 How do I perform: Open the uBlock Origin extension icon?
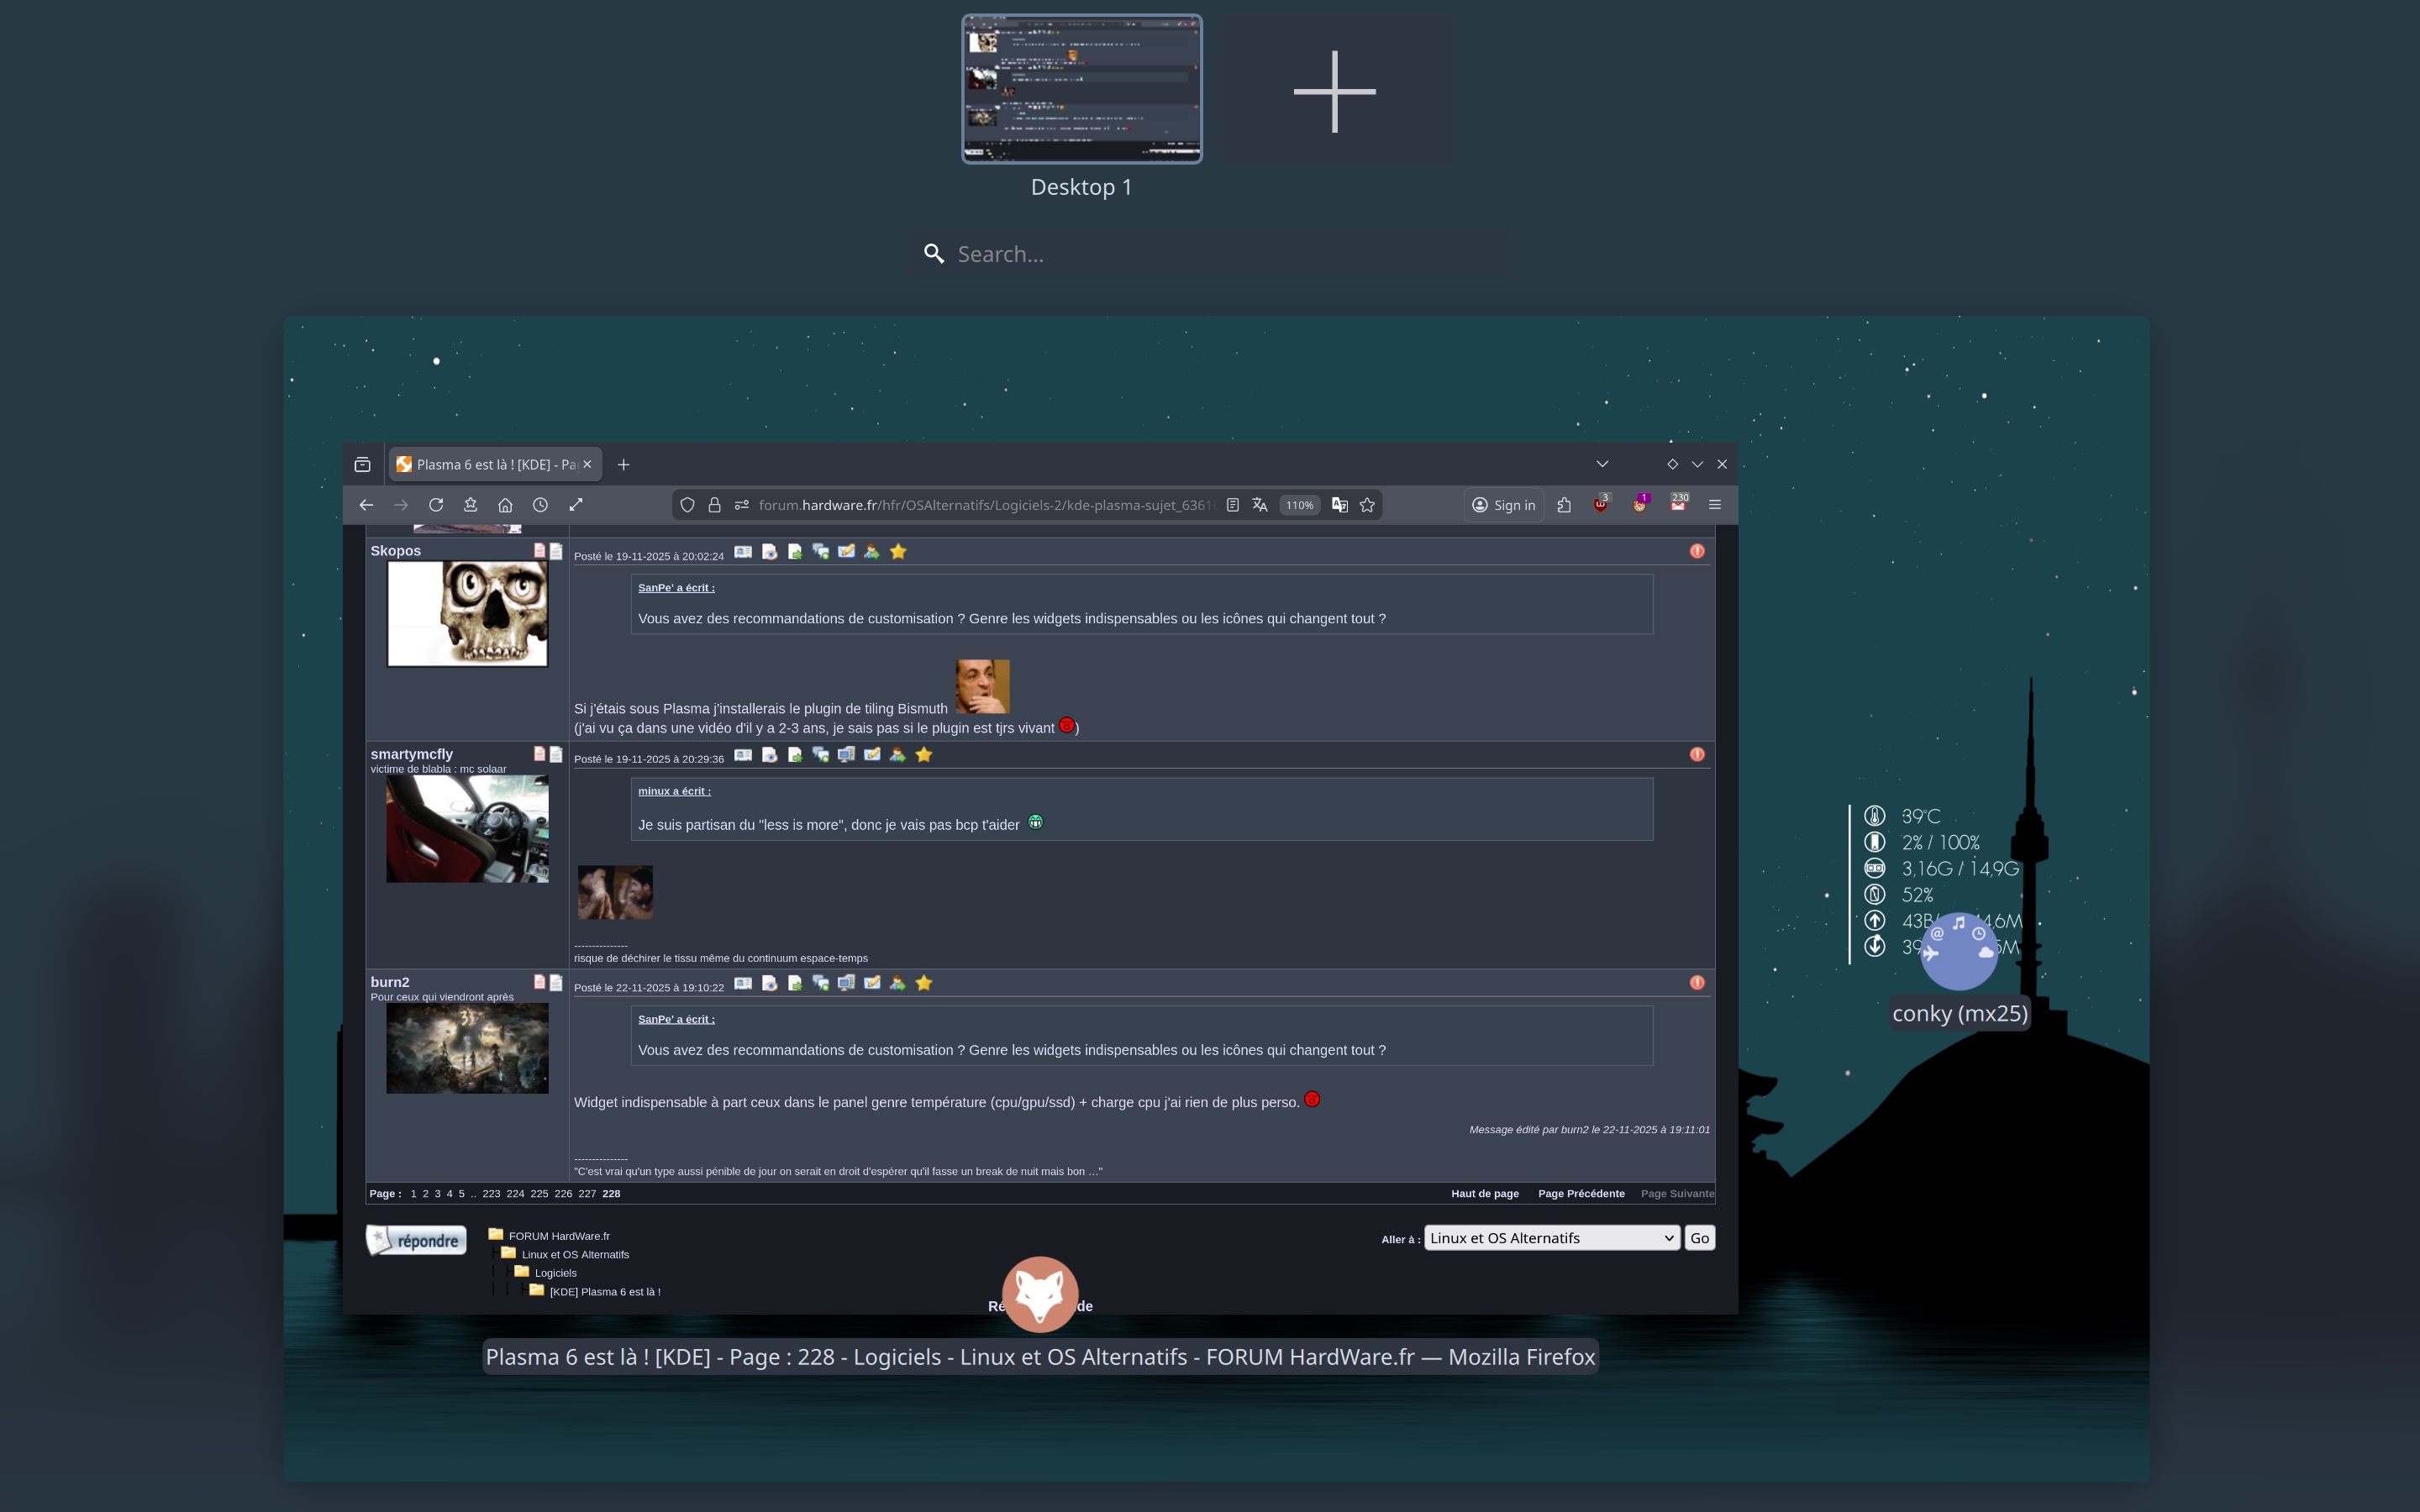(1600, 505)
